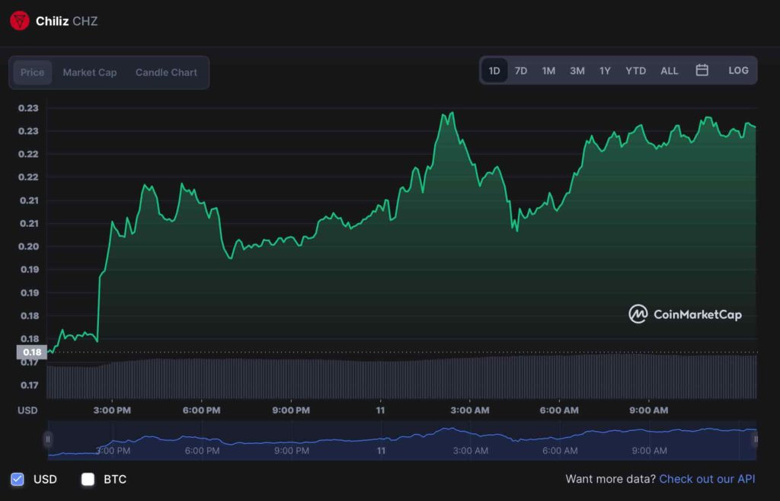Select the 7D time range
The image size is (780, 501).
click(521, 71)
